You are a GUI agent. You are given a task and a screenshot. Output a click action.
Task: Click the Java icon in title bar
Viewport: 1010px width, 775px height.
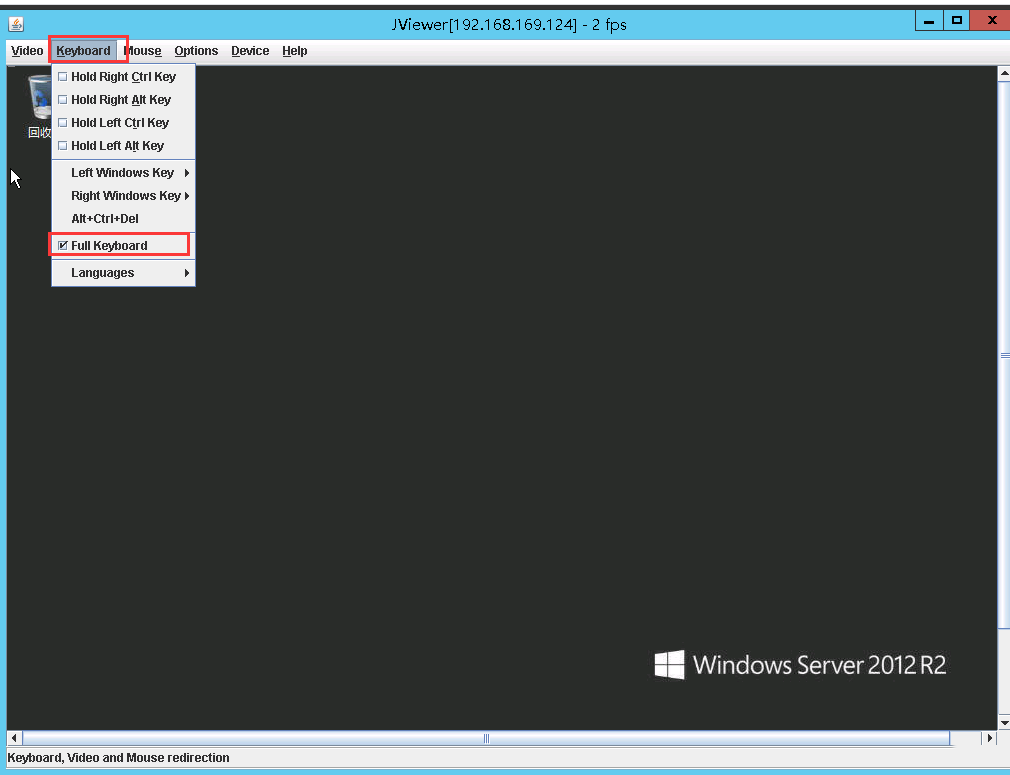click(16, 24)
